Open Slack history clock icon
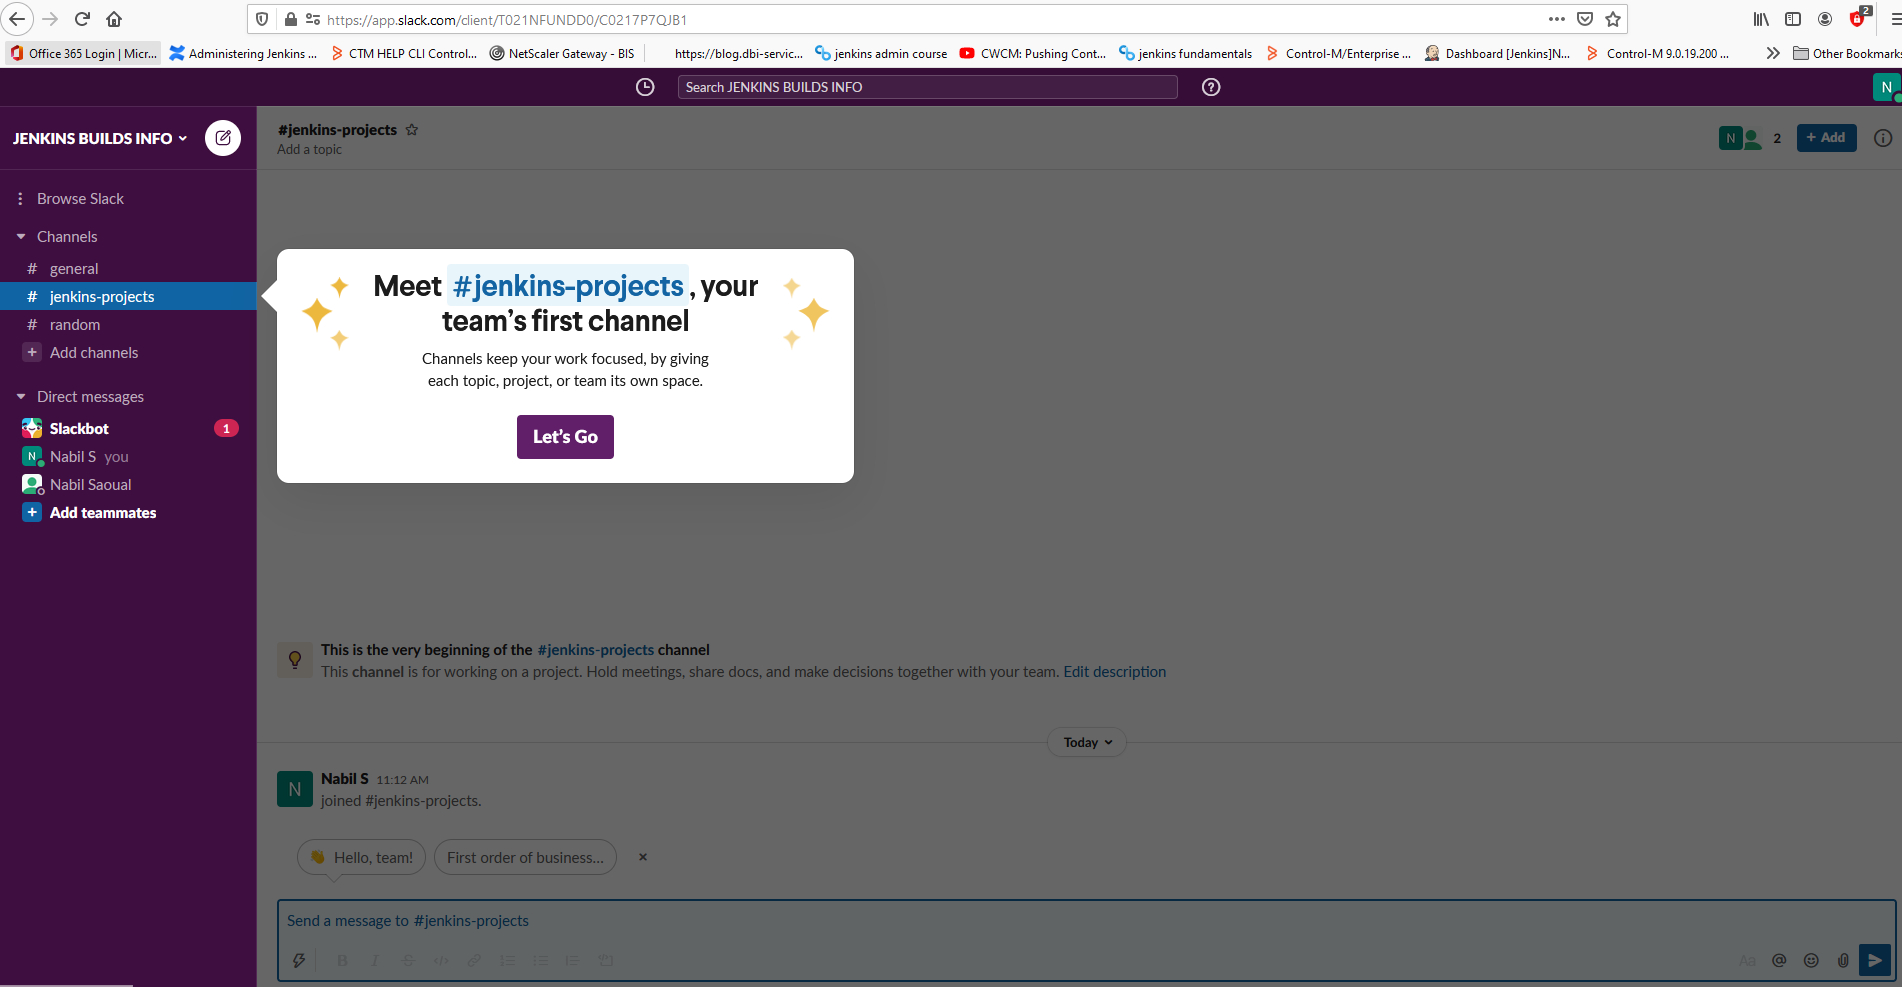The width and height of the screenshot is (1902, 987). (645, 87)
